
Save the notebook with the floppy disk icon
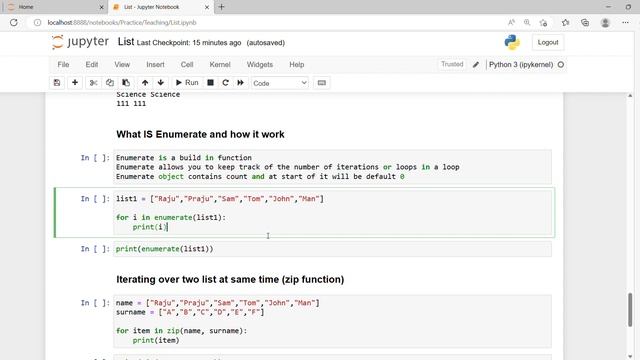[57, 83]
